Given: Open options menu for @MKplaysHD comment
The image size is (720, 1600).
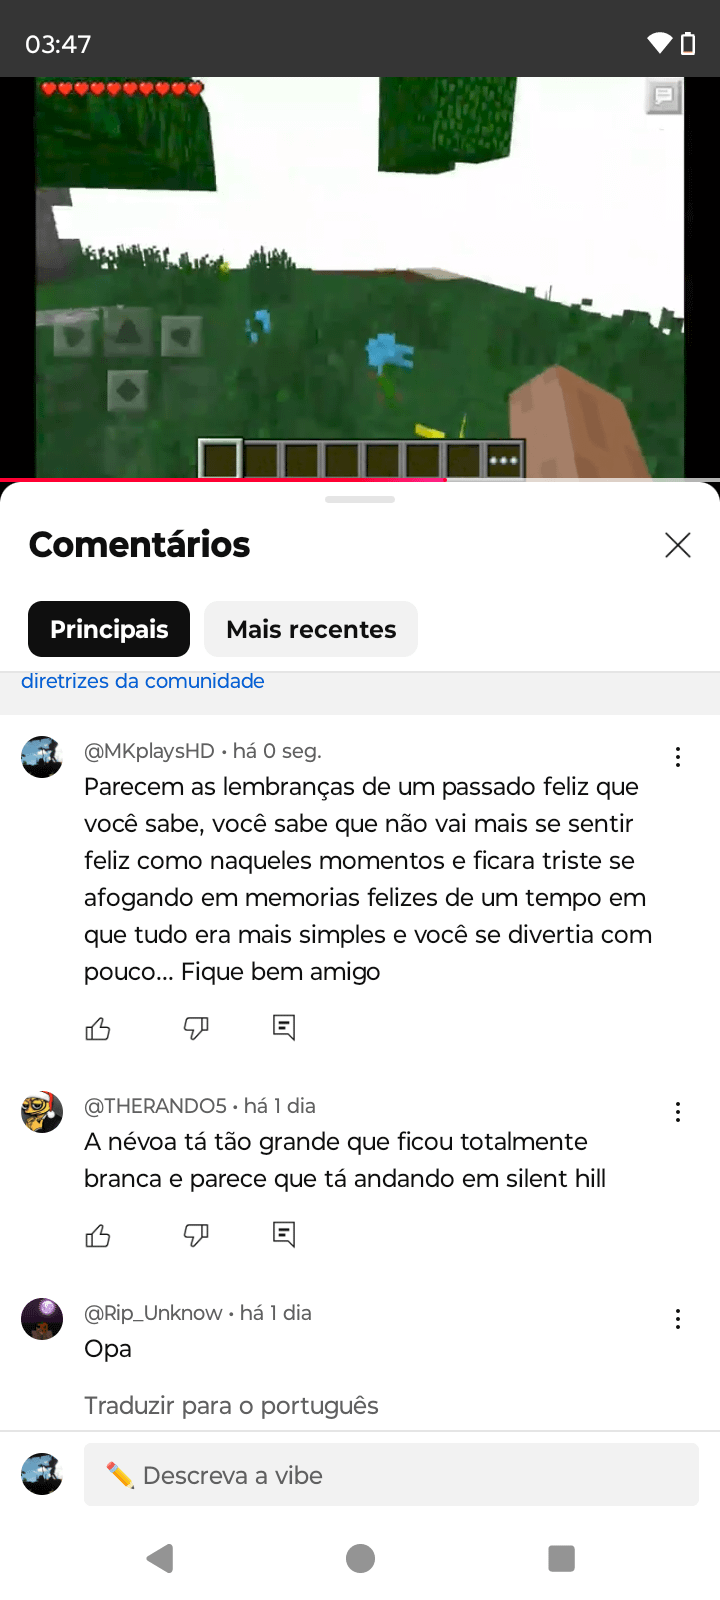Looking at the screenshot, I should (x=678, y=757).
